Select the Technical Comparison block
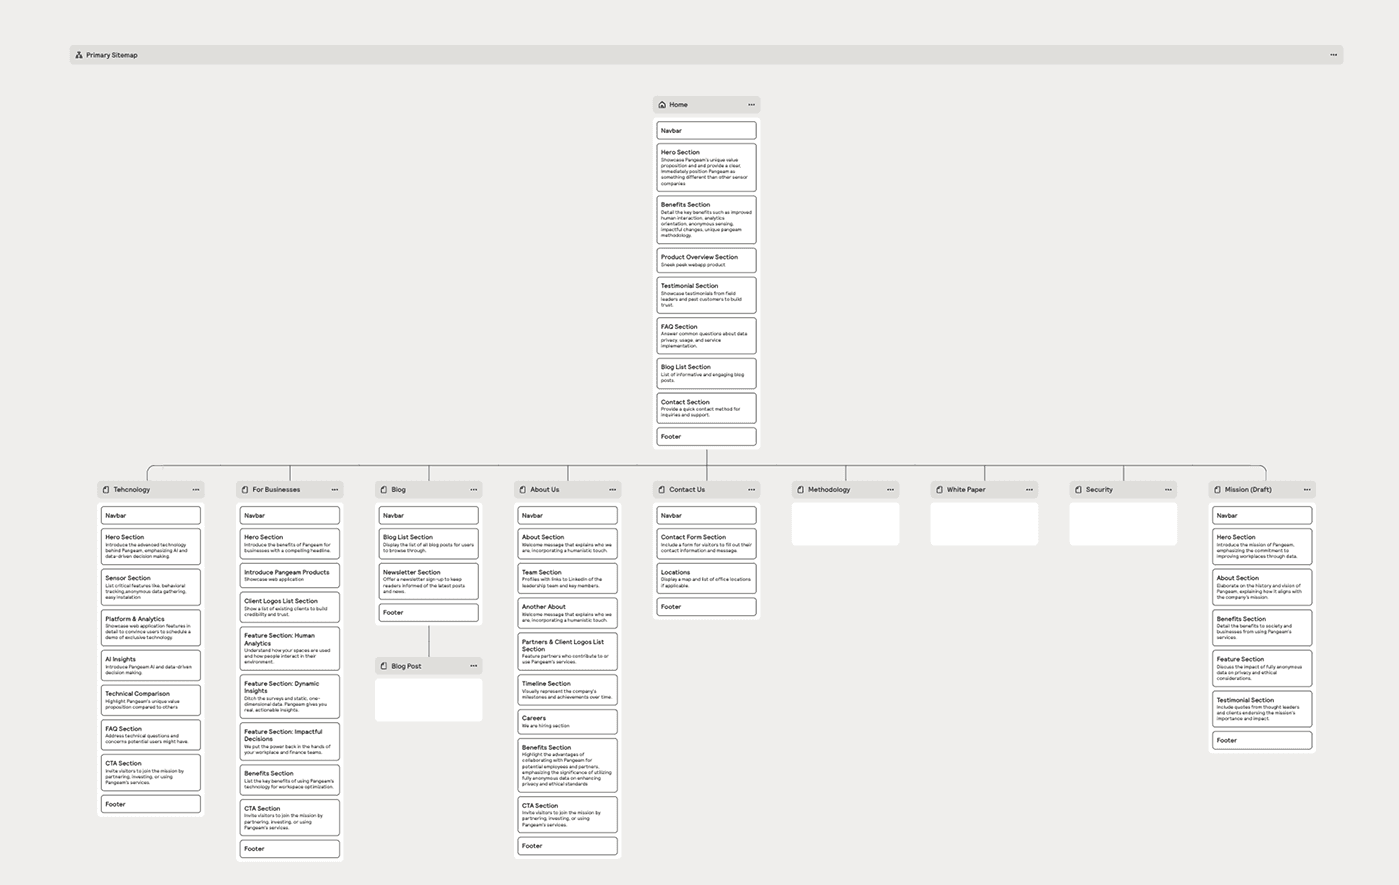 pyautogui.click(x=151, y=700)
